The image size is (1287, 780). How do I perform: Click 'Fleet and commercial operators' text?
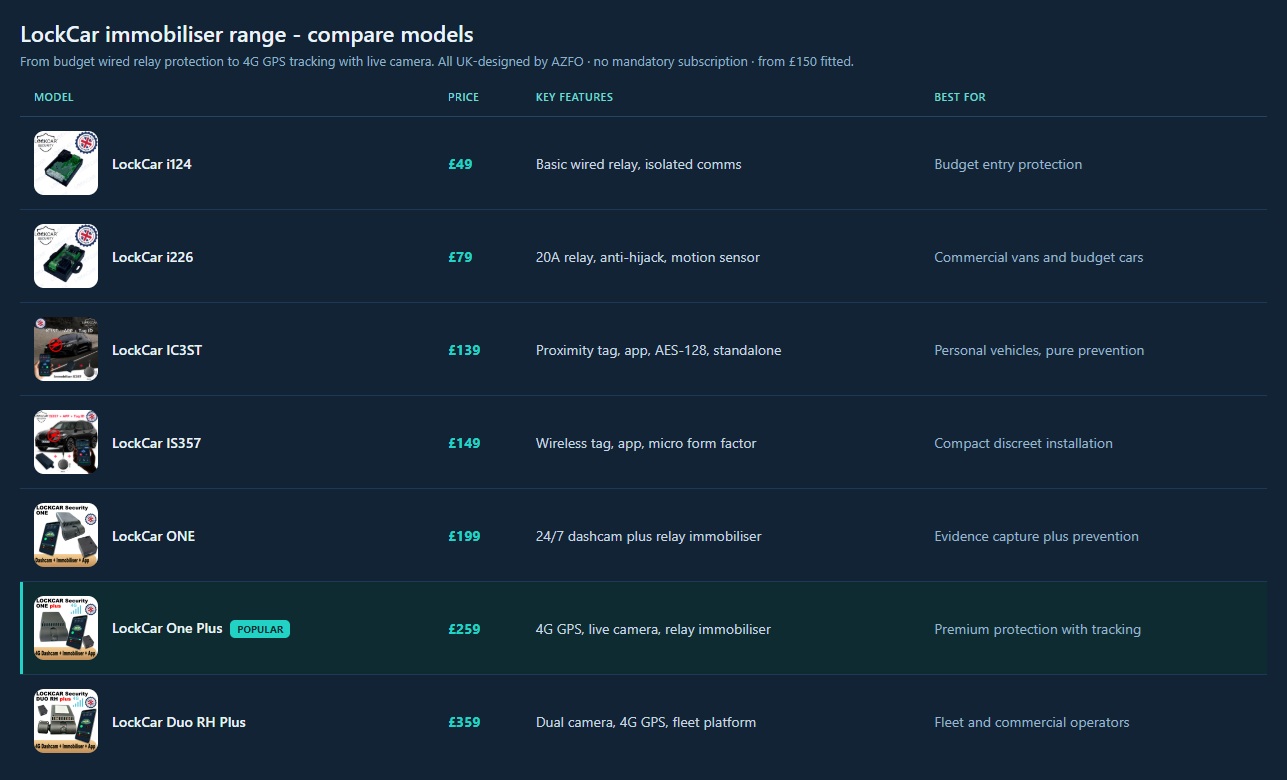1032,722
